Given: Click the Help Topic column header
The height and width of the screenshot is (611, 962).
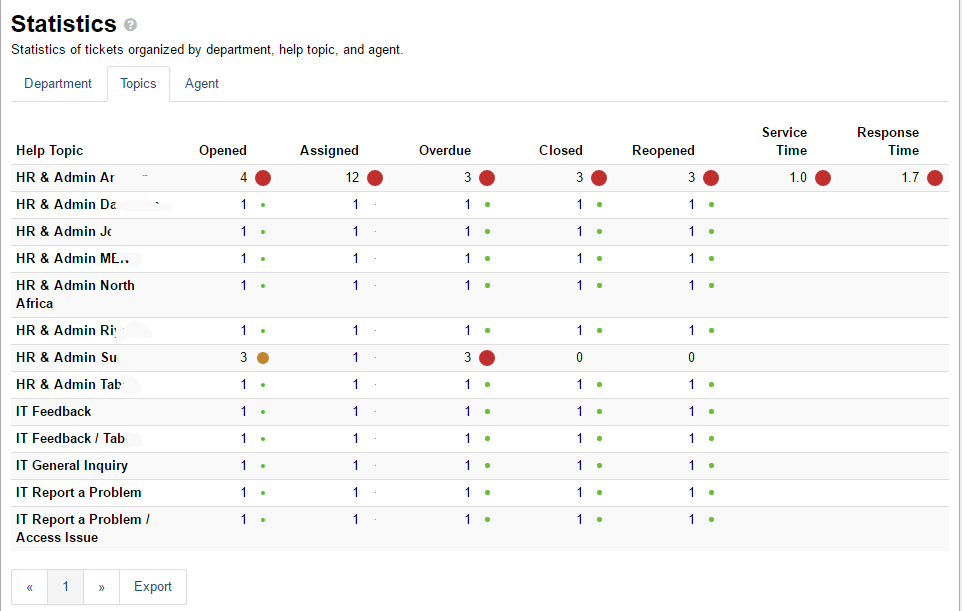Looking at the screenshot, I should coord(49,150).
